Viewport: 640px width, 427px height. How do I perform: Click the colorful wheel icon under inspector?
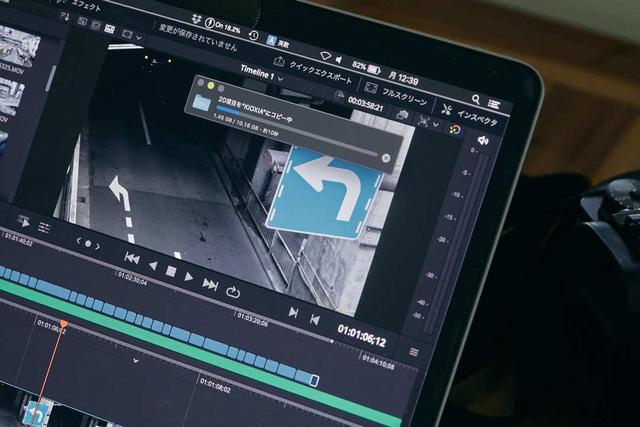pos(455,130)
